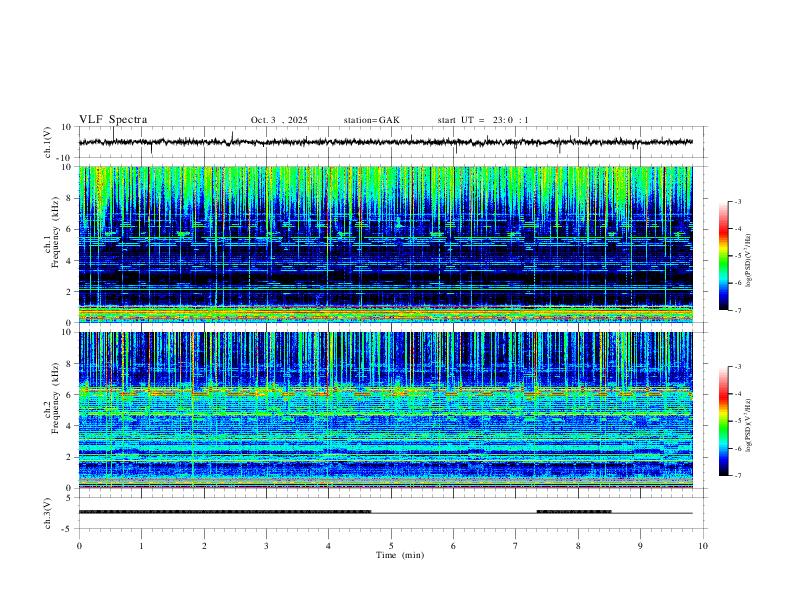
Task: Click time axis tick label "2"
Action: (x=204, y=546)
